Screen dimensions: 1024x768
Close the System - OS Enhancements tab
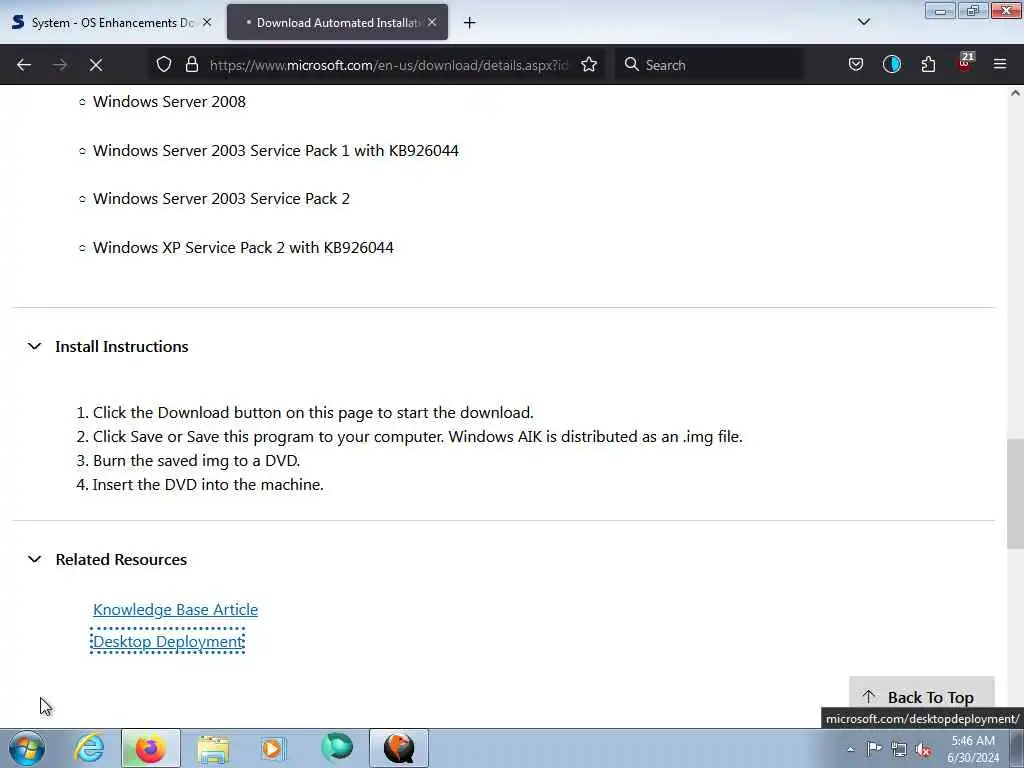click(x=207, y=22)
